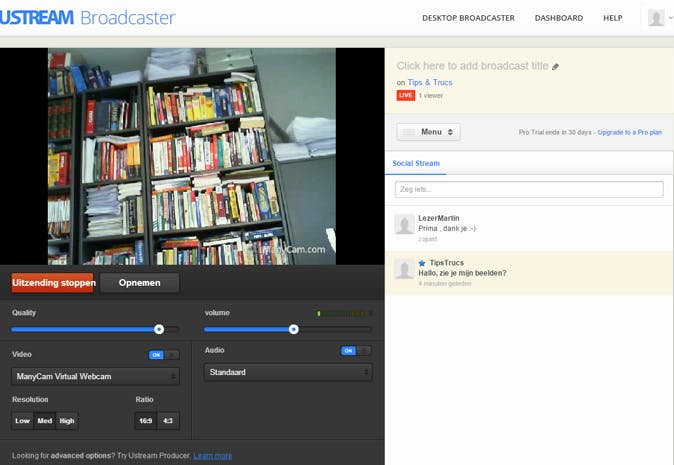Click LezerMartin's avatar in the chat
This screenshot has height=465, width=674.
pos(404,224)
